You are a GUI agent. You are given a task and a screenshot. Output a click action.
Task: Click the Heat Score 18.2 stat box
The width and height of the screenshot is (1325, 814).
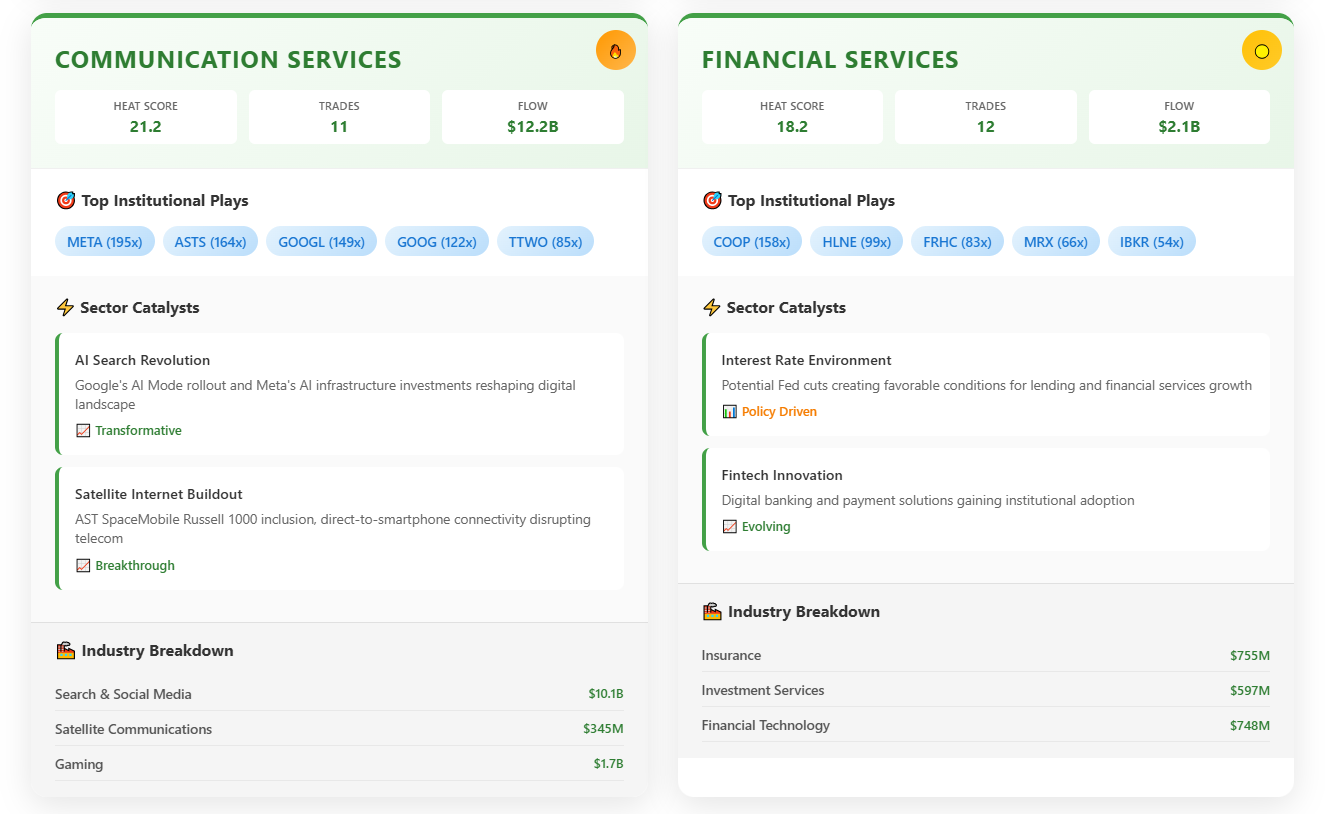tap(792, 117)
